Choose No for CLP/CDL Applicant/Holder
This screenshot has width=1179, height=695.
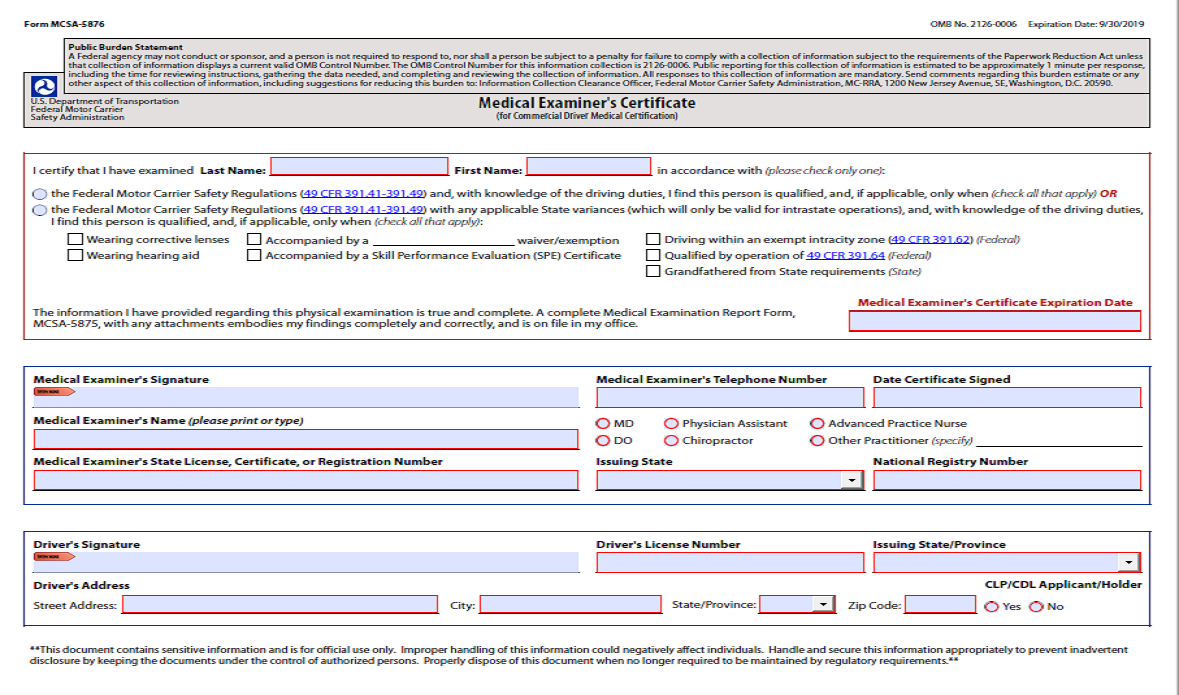tap(1037, 607)
